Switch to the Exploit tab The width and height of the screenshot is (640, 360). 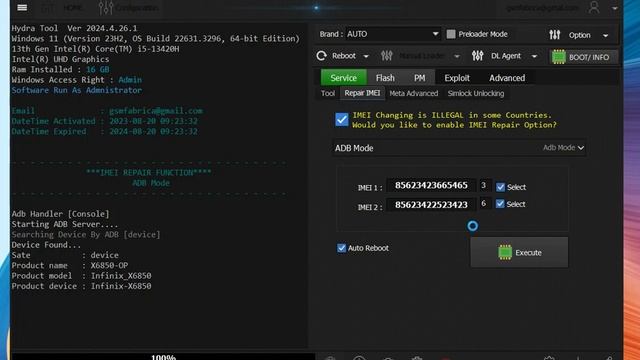coord(457,78)
